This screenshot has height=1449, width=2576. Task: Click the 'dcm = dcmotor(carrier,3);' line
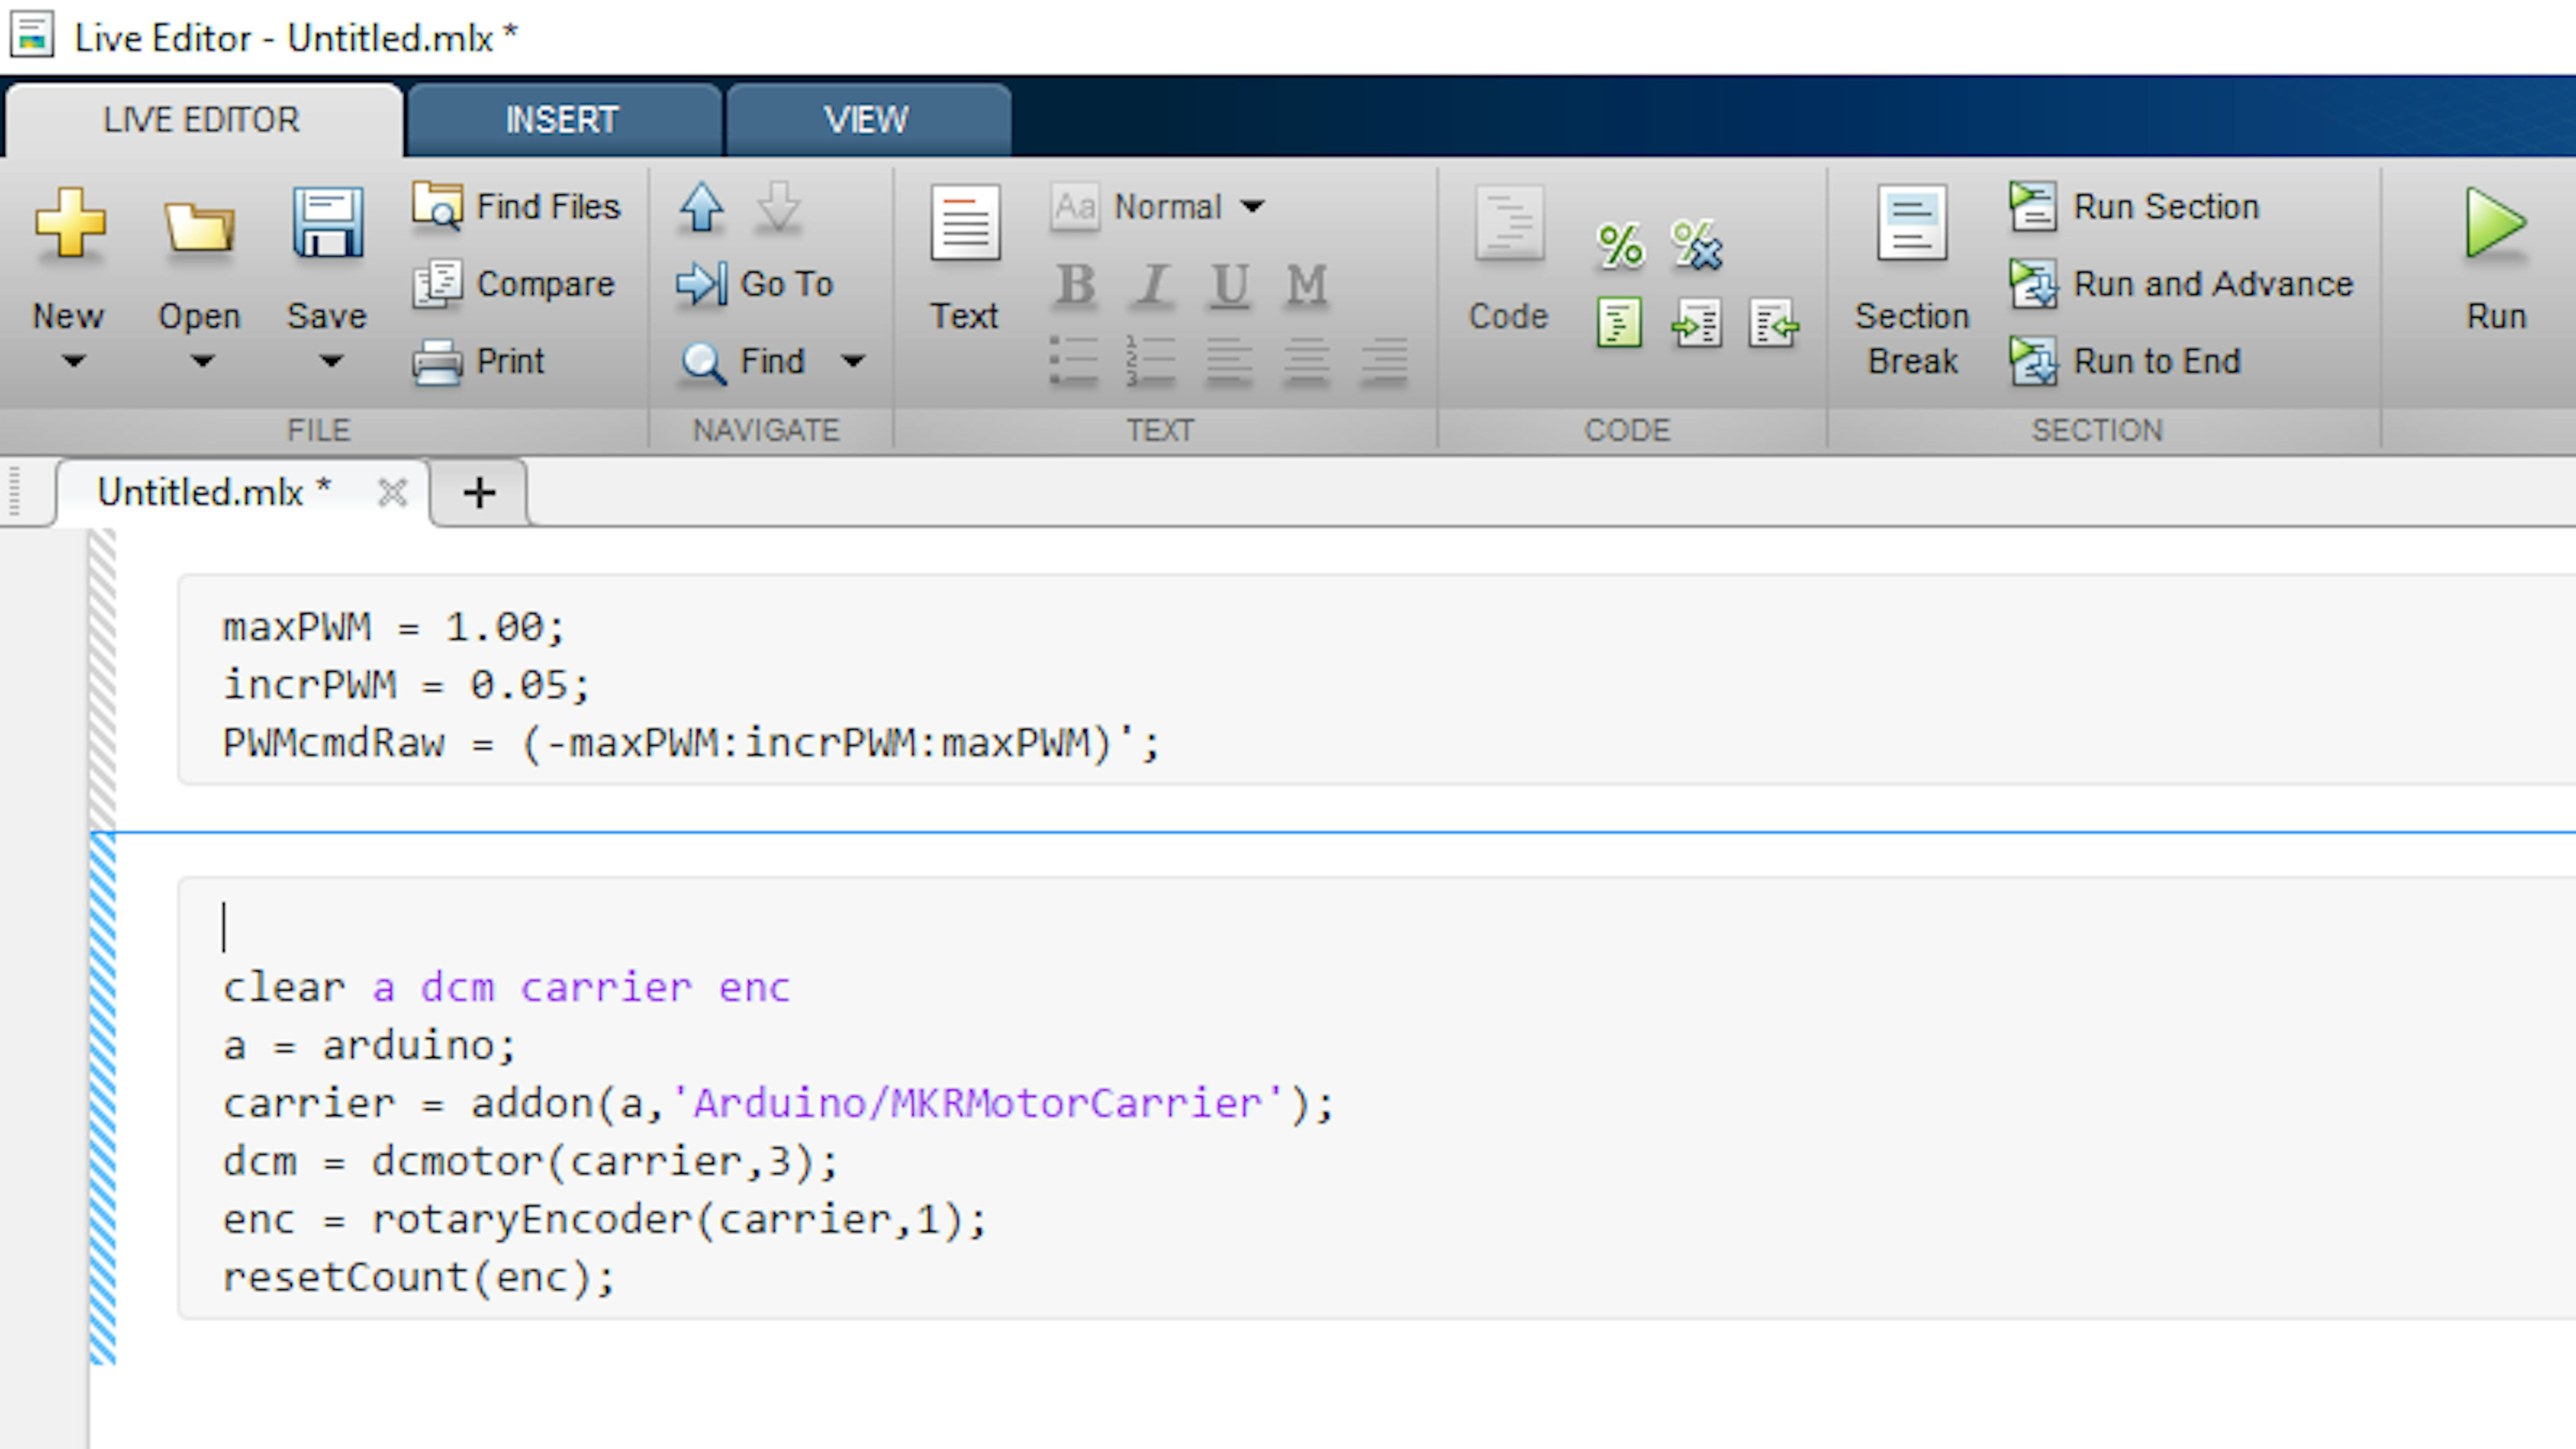pos(530,1162)
